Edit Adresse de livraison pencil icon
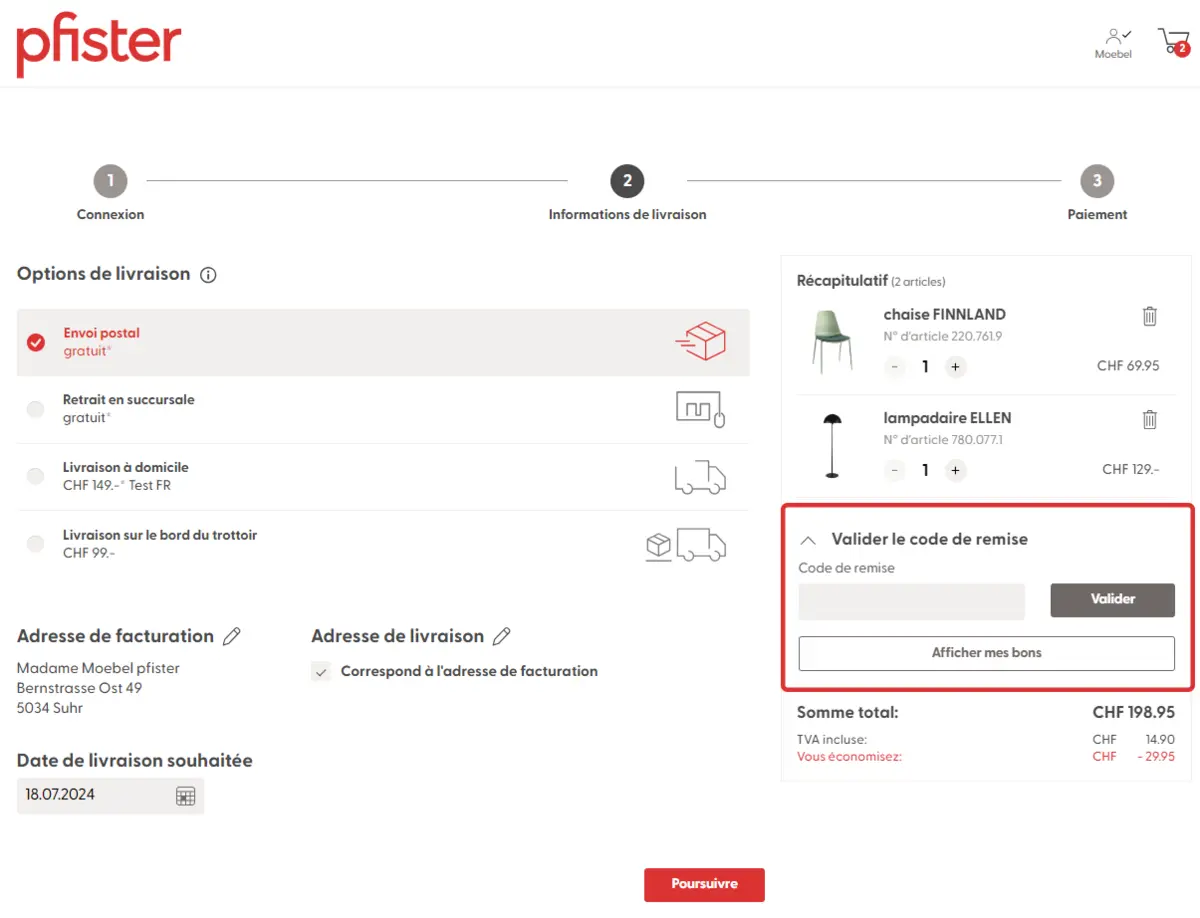This screenshot has width=1200, height=918. 502,636
